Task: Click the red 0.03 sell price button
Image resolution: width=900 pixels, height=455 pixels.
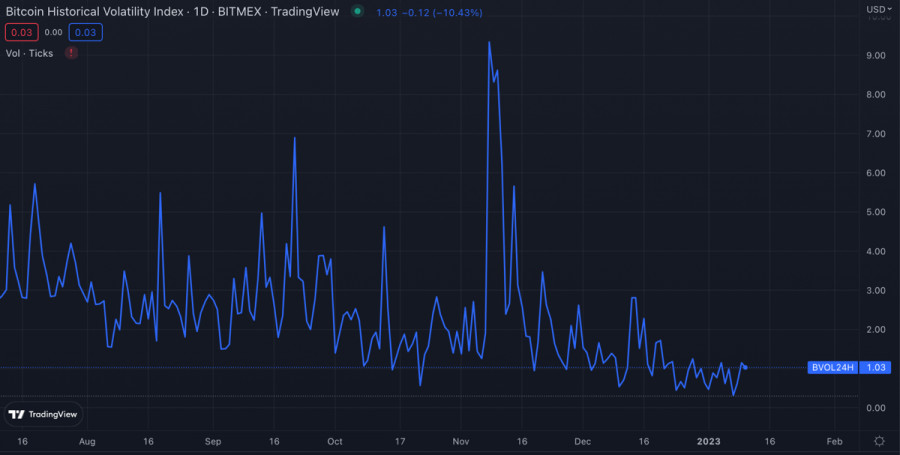Action: pyautogui.click(x=21, y=32)
